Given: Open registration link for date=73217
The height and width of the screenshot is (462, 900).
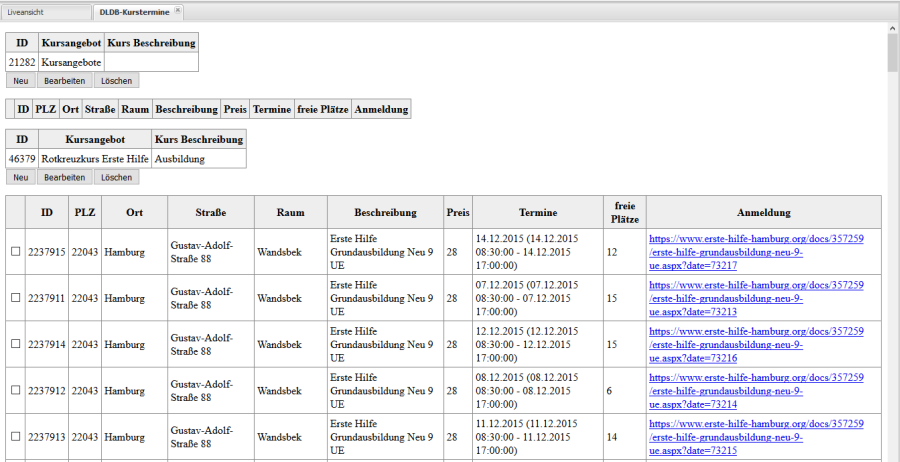Looking at the screenshot, I should [x=755, y=252].
